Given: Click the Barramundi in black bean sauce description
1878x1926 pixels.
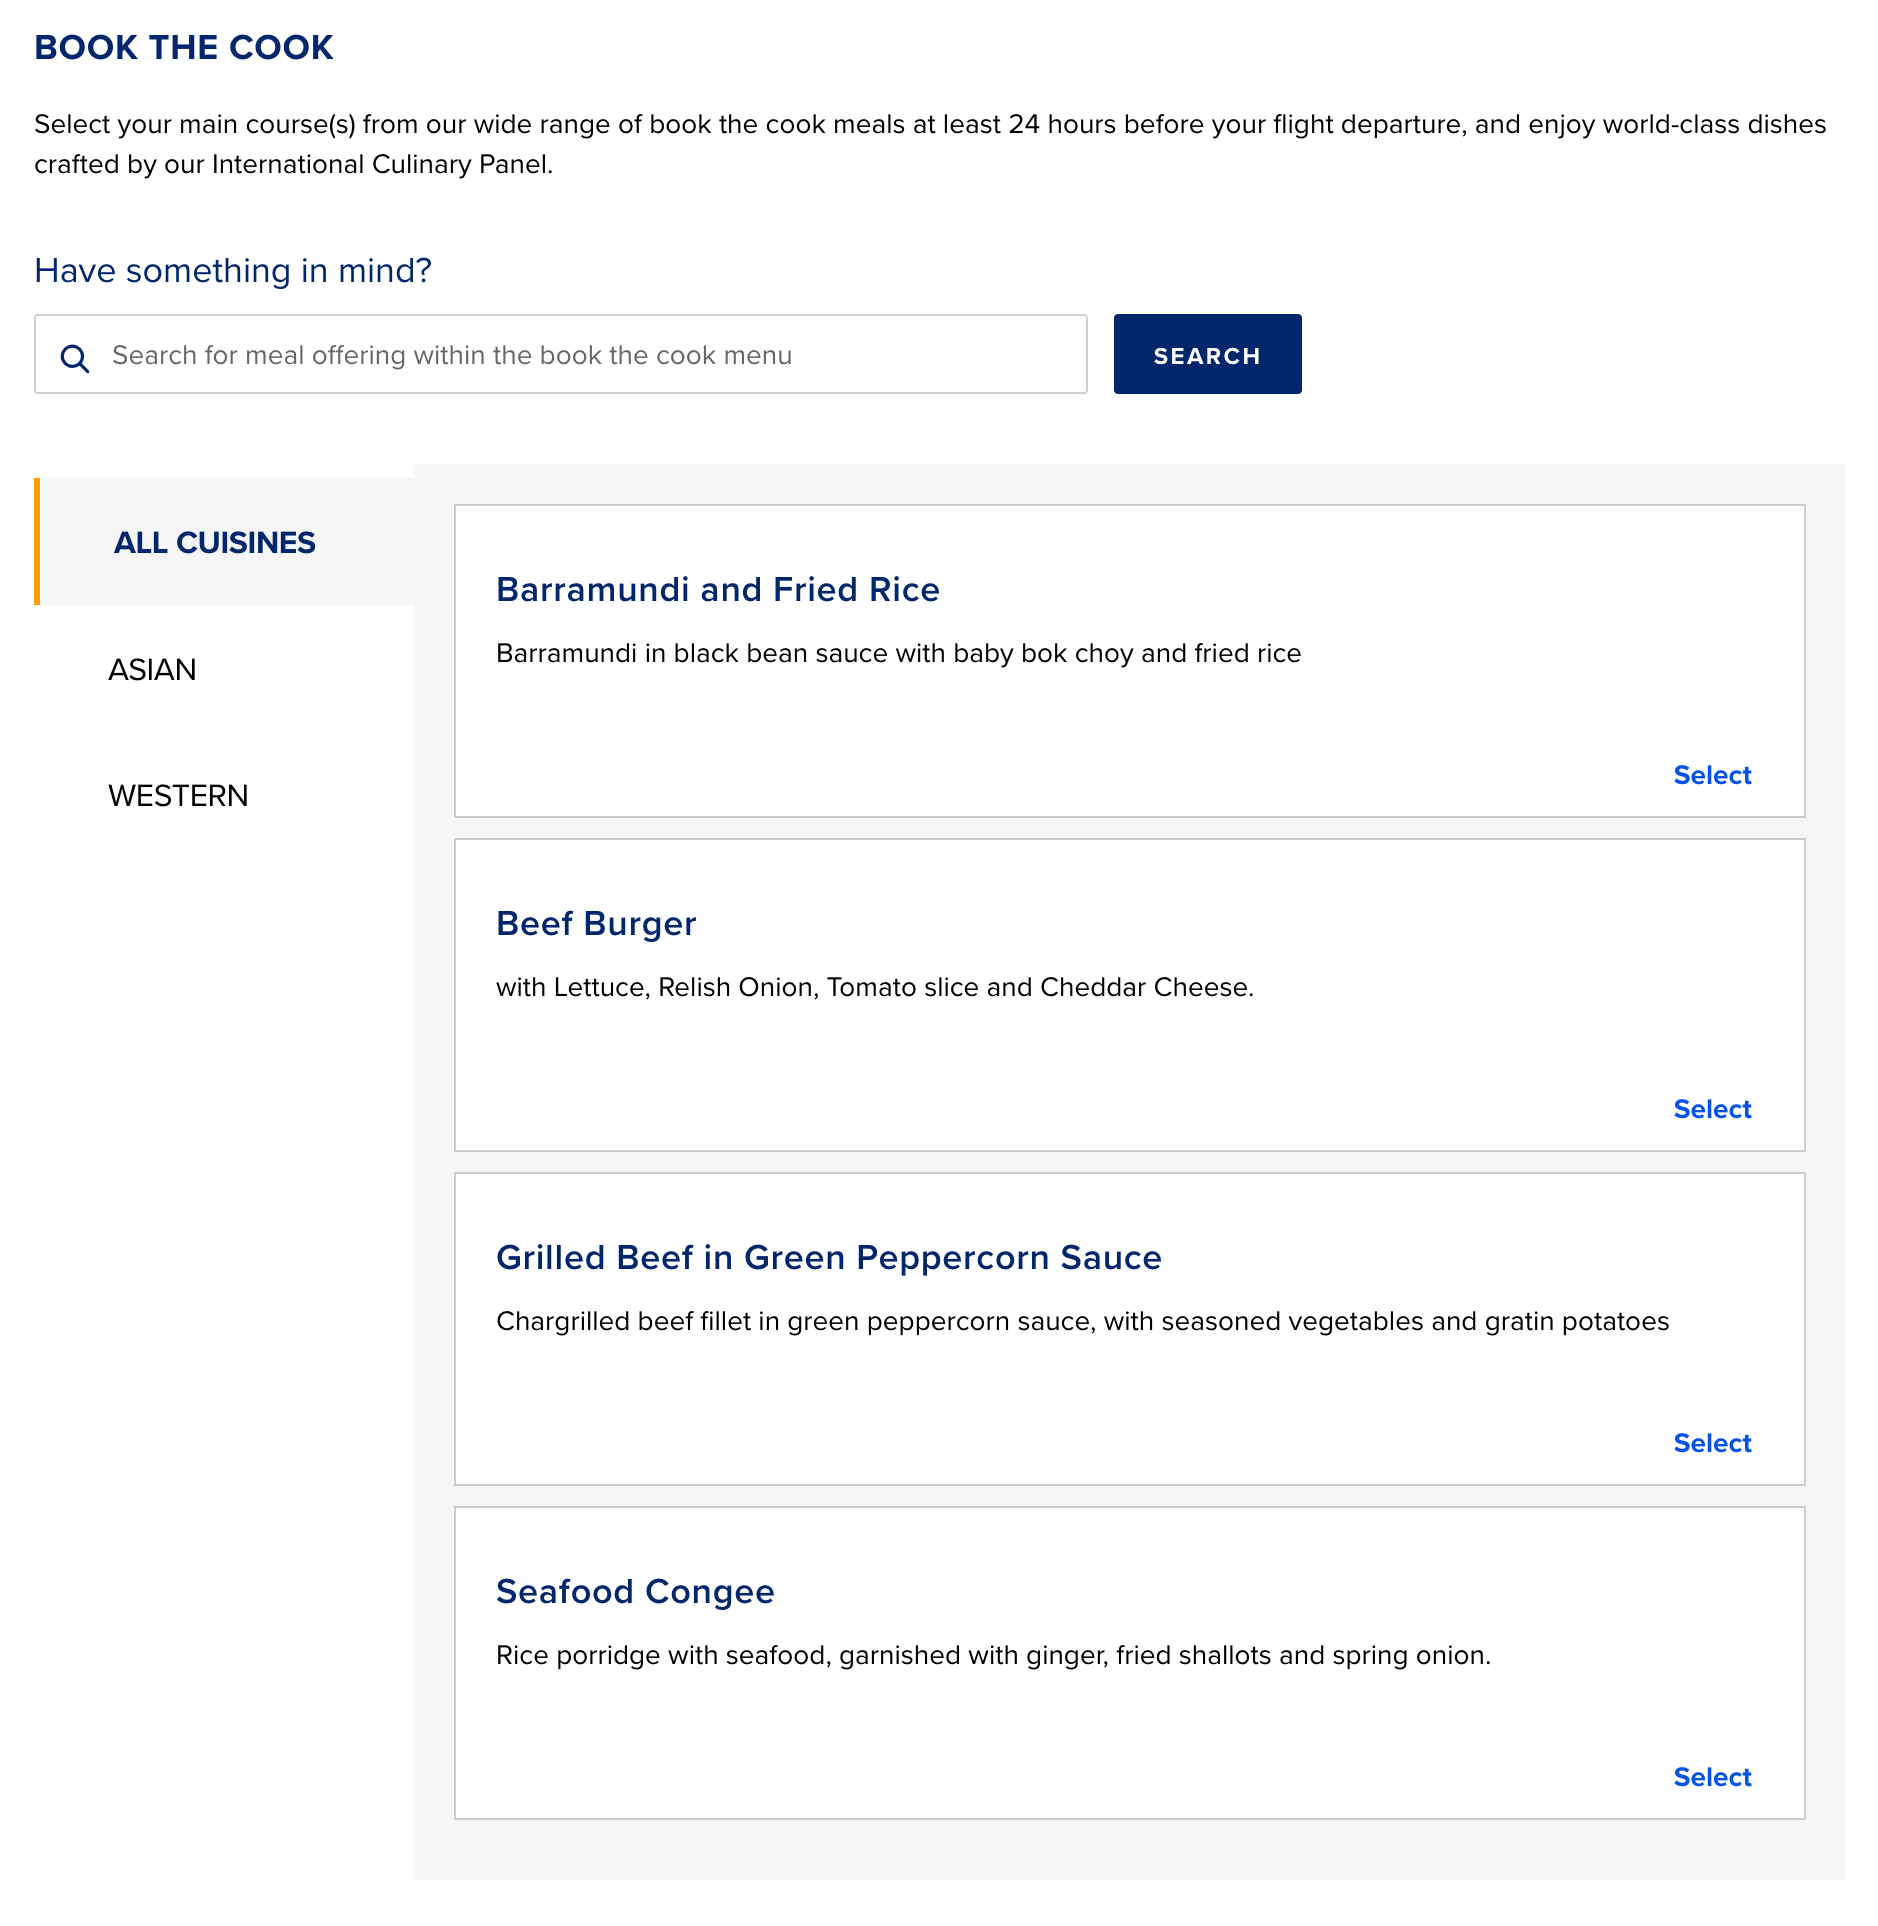Looking at the screenshot, I should click(898, 653).
